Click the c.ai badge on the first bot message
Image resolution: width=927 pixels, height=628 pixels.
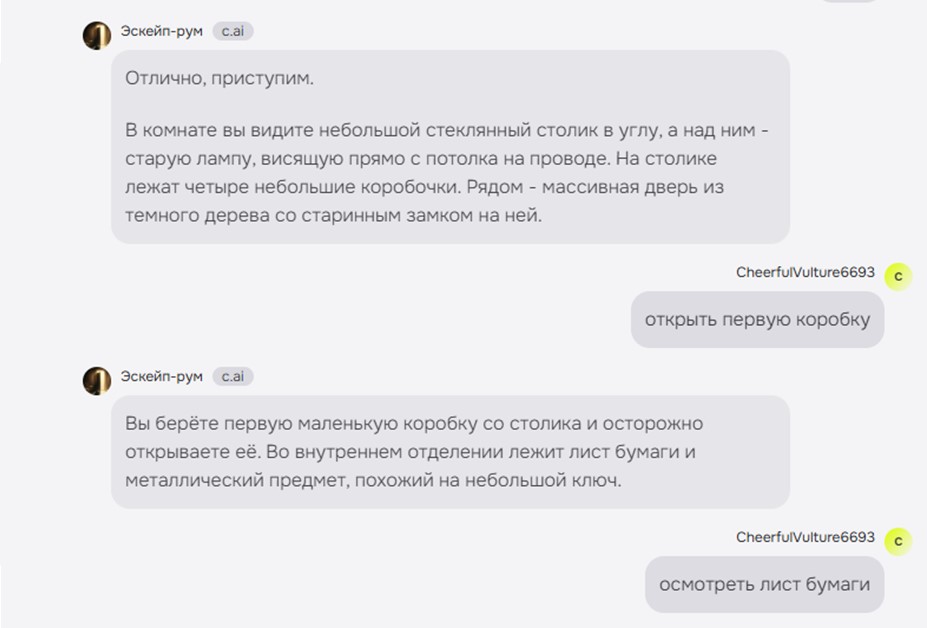click(232, 31)
